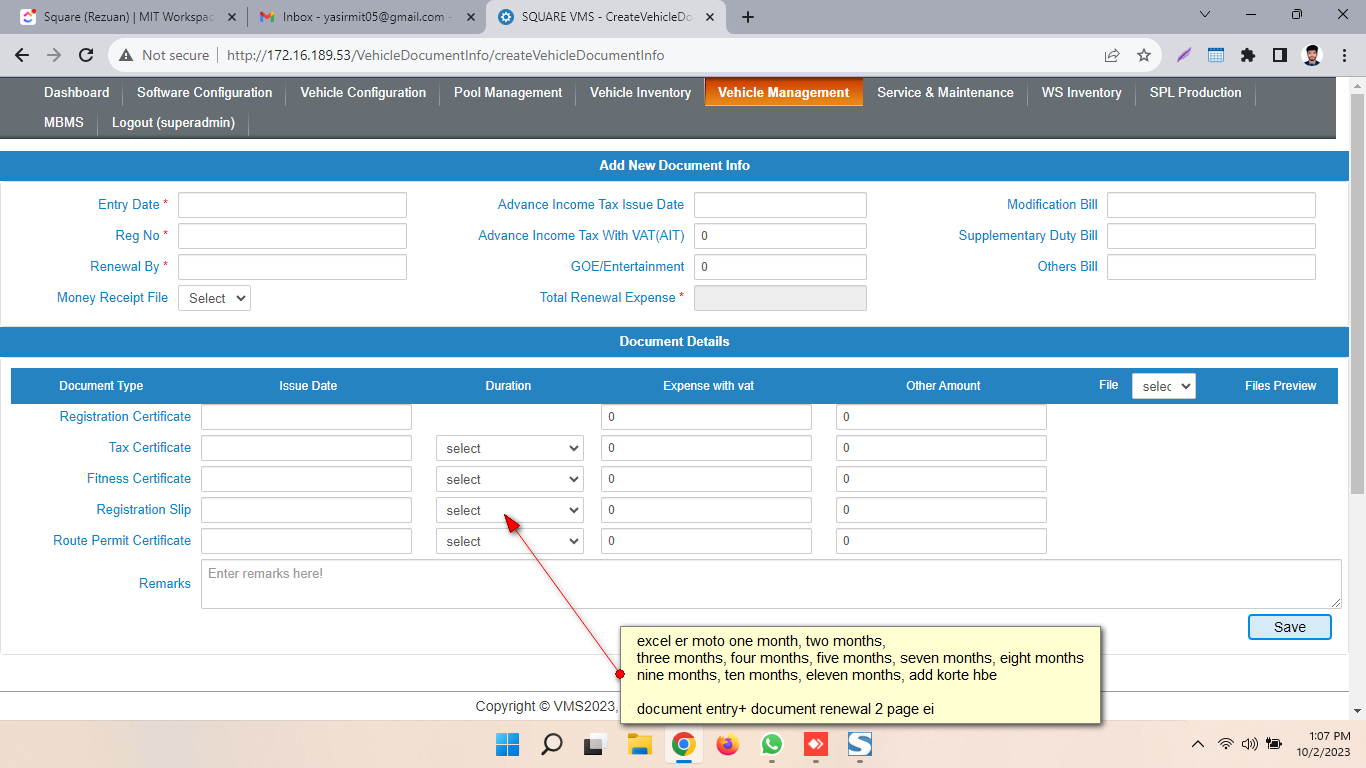Viewport: 1366px width, 768px height.
Task: Toggle the browser side panel
Action: click(x=1279, y=56)
